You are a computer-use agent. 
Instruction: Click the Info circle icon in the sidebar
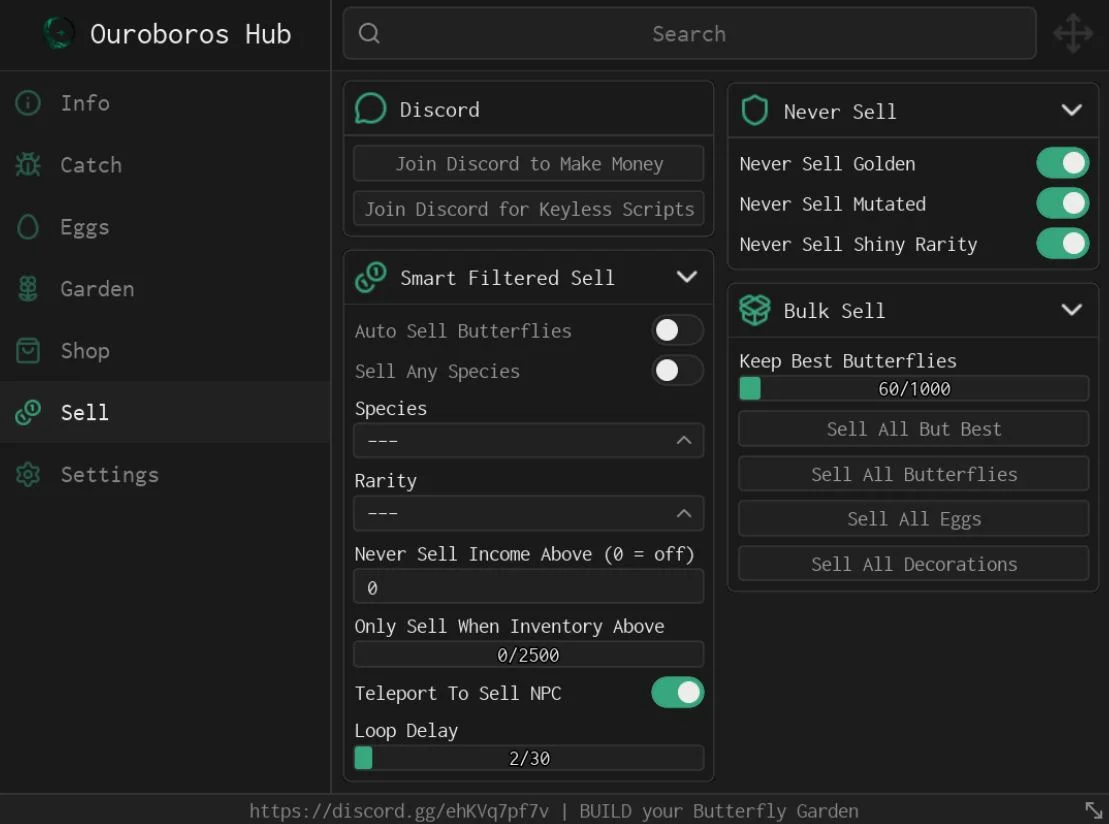pyautogui.click(x=28, y=103)
